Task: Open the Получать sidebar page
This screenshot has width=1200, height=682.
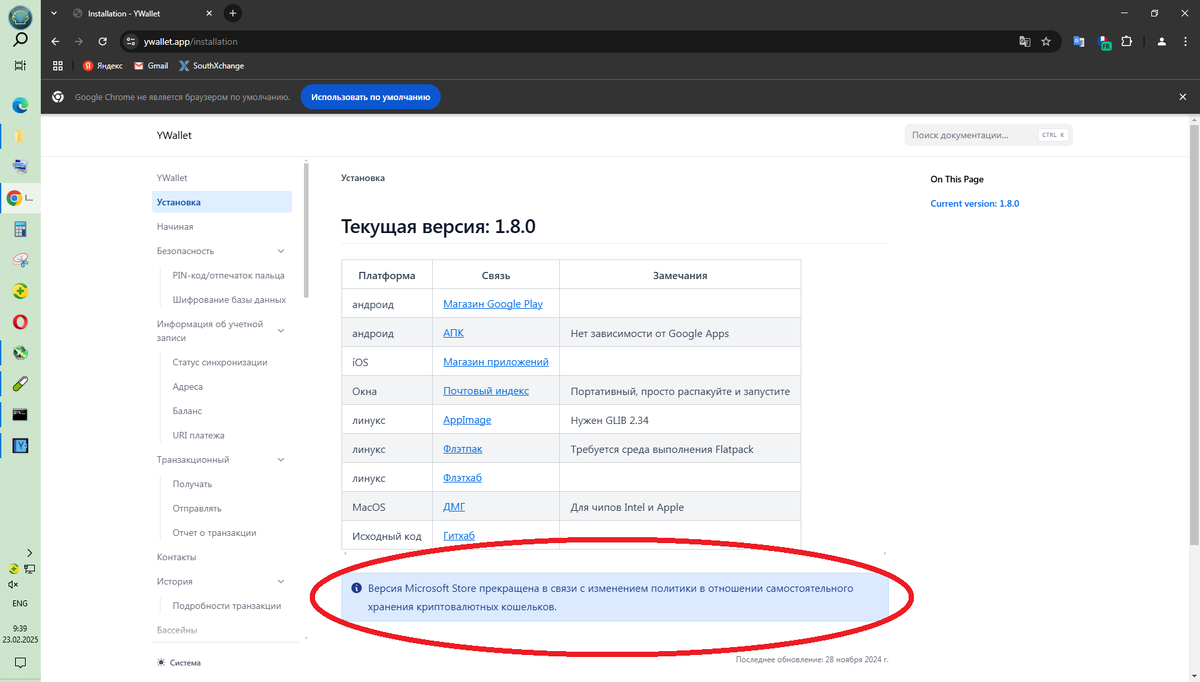Action: pyautogui.click(x=192, y=484)
